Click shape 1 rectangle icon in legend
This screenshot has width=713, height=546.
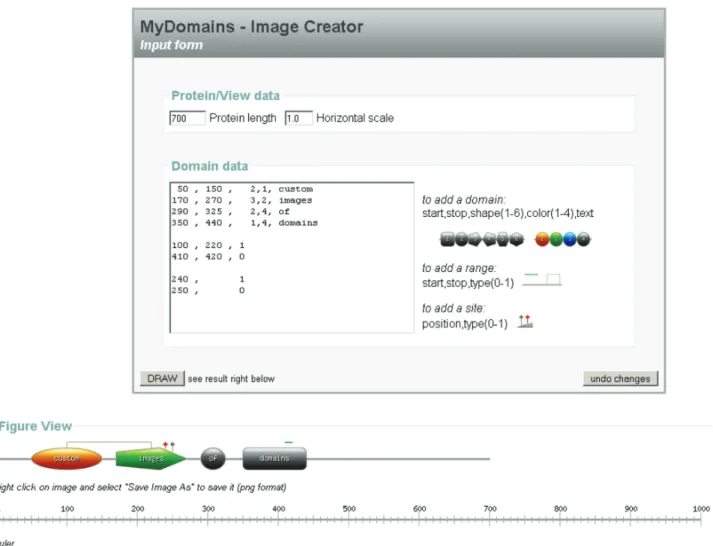point(447,239)
